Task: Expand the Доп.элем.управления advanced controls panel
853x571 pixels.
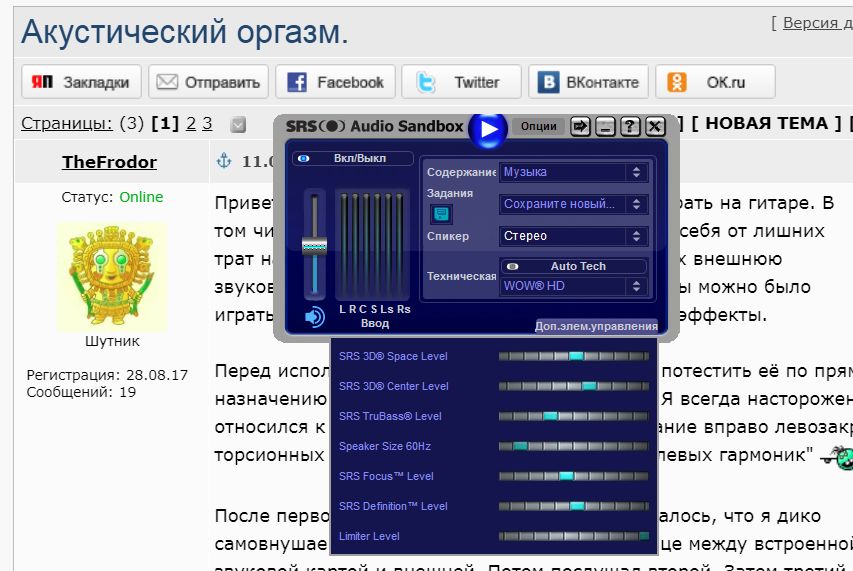Action: pyautogui.click(x=596, y=326)
